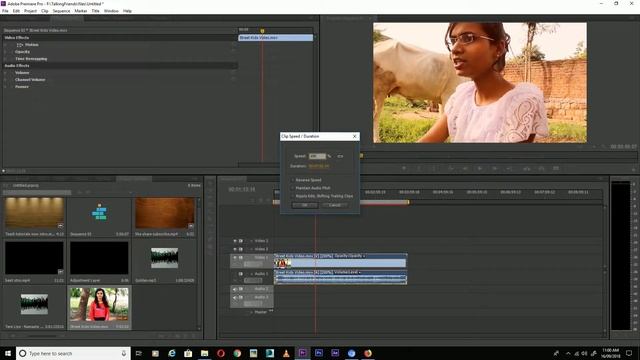Expand the Master audio track
This screenshot has width=640, height=360.
pos(251,312)
